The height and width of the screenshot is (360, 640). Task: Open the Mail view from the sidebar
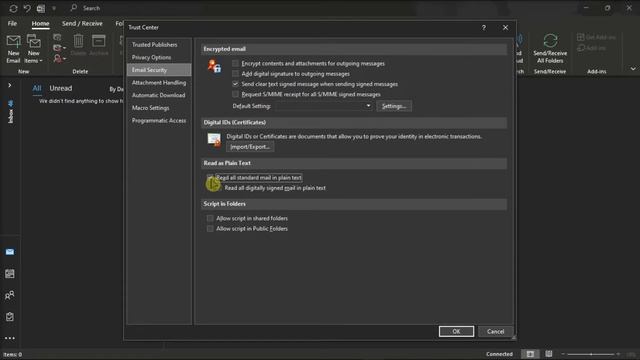click(x=10, y=252)
